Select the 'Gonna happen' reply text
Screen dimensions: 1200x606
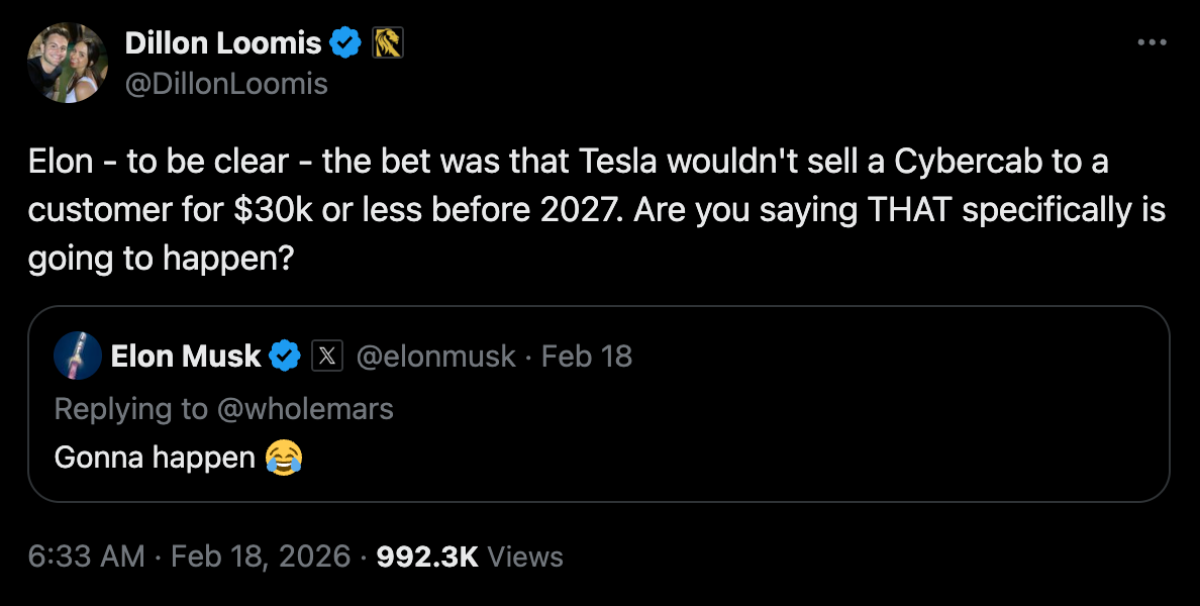pos(155,458)
